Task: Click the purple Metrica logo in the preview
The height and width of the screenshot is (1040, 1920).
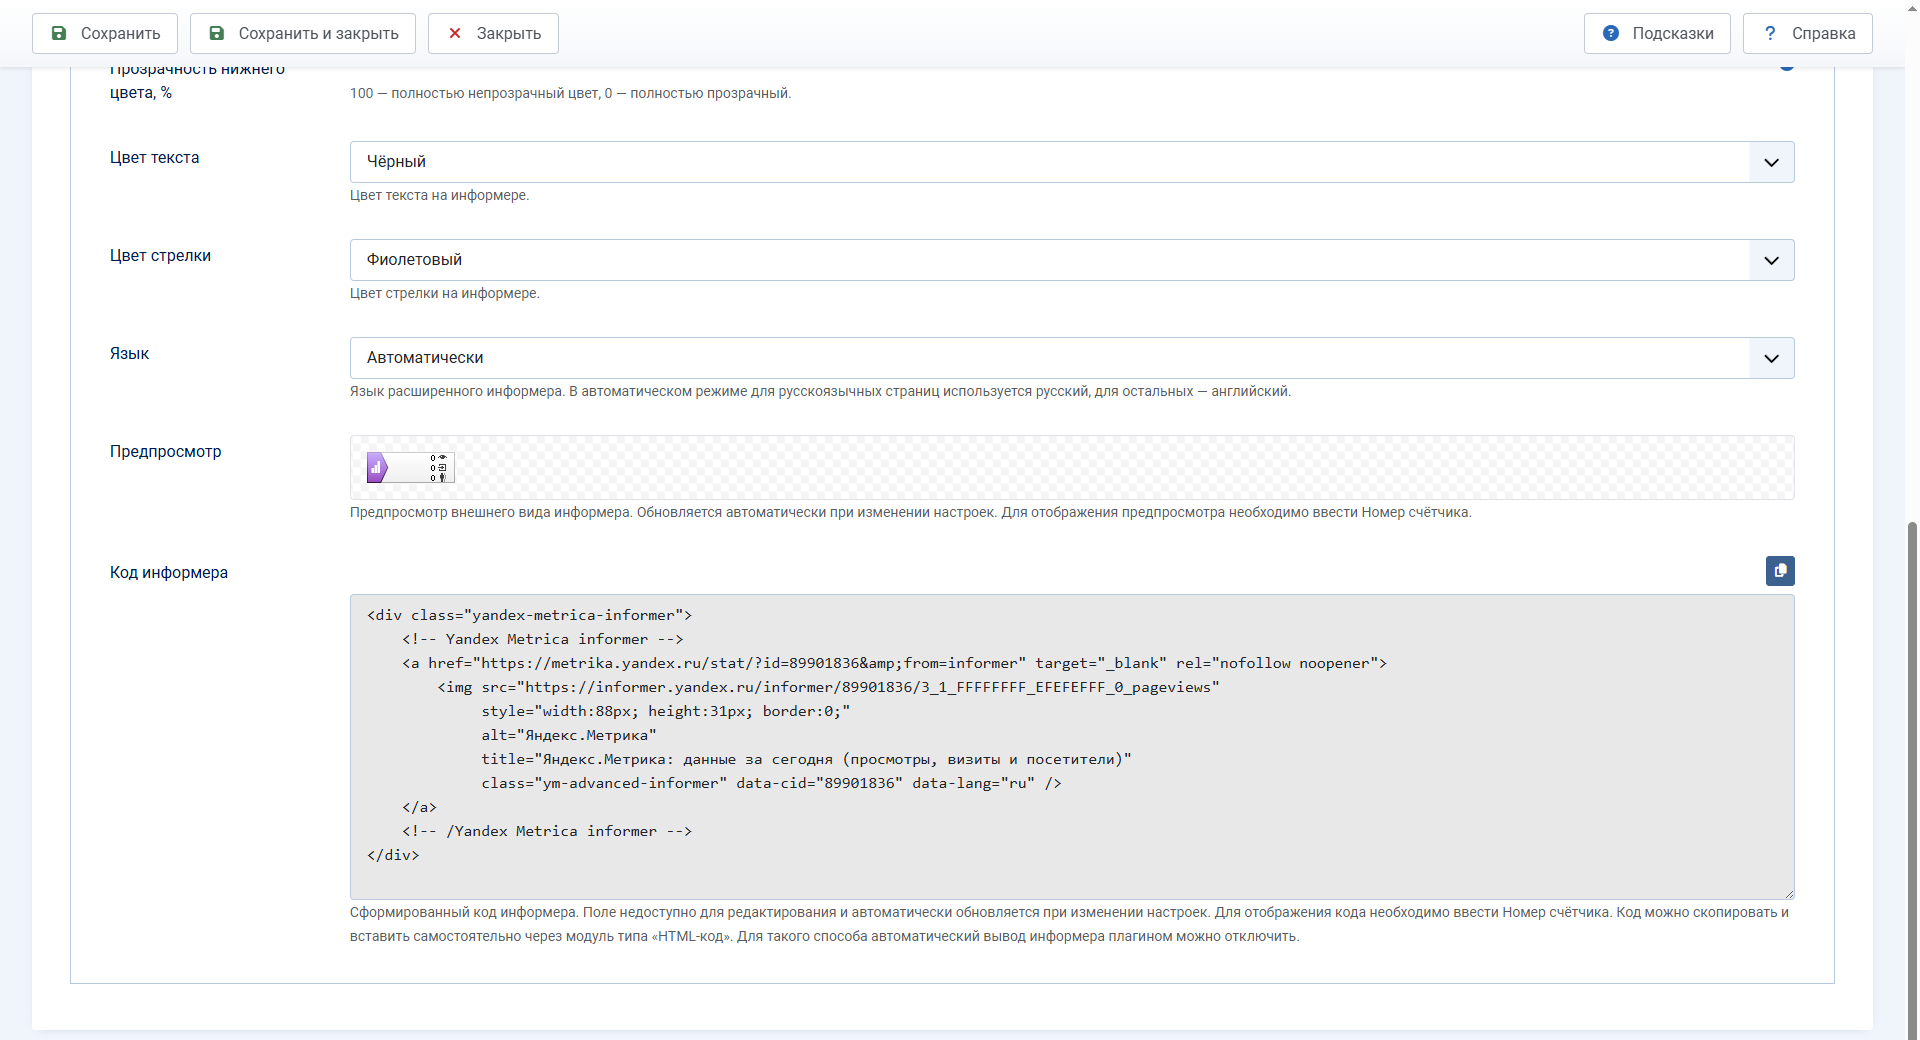Action: [377, 467]
